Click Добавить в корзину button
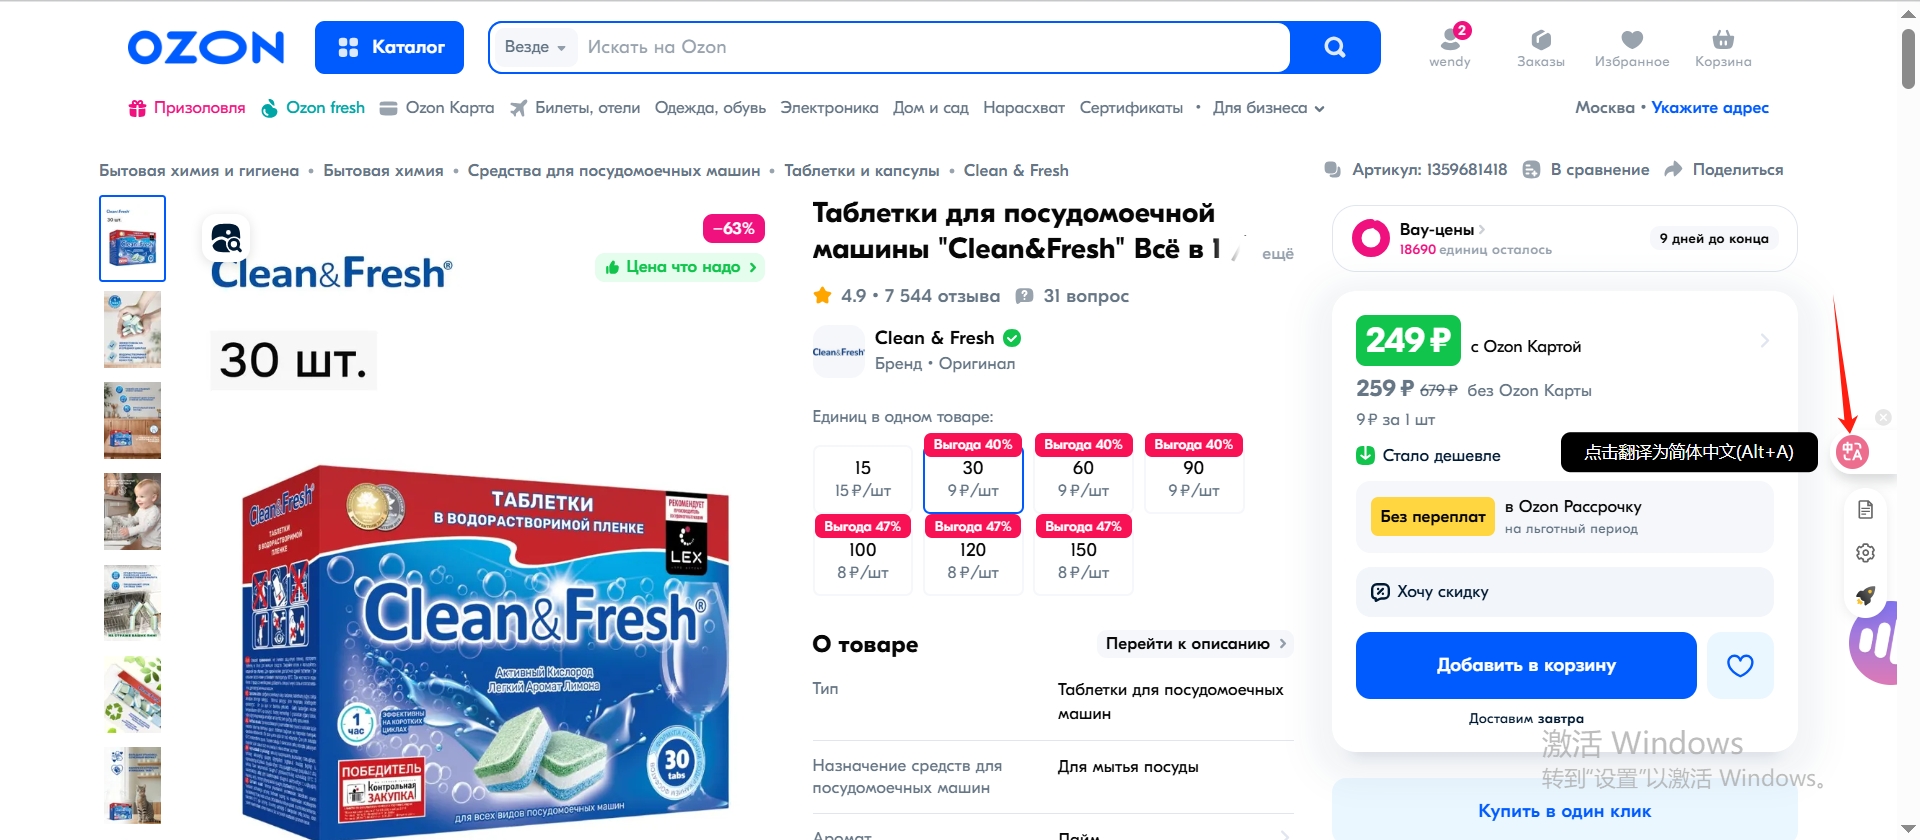Screen dimensions: 1920x840 [1526, 665]
